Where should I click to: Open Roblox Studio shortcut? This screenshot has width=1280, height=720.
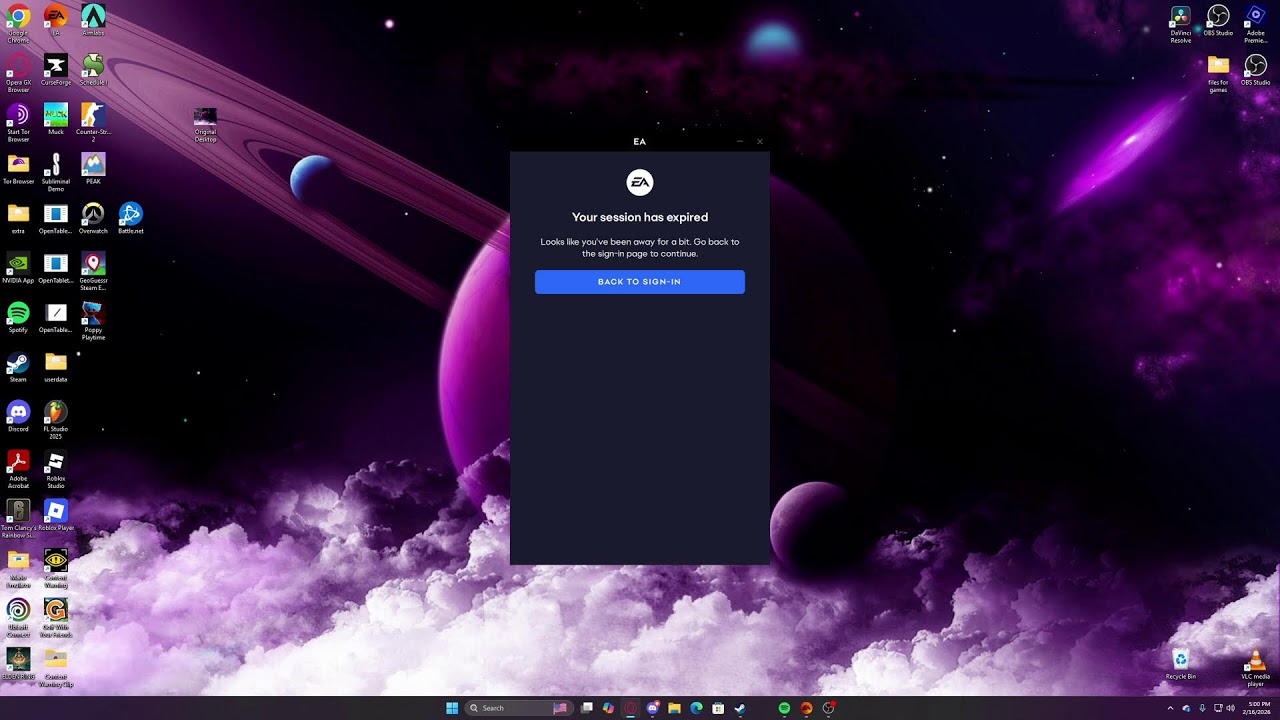(x=56, y=469)
